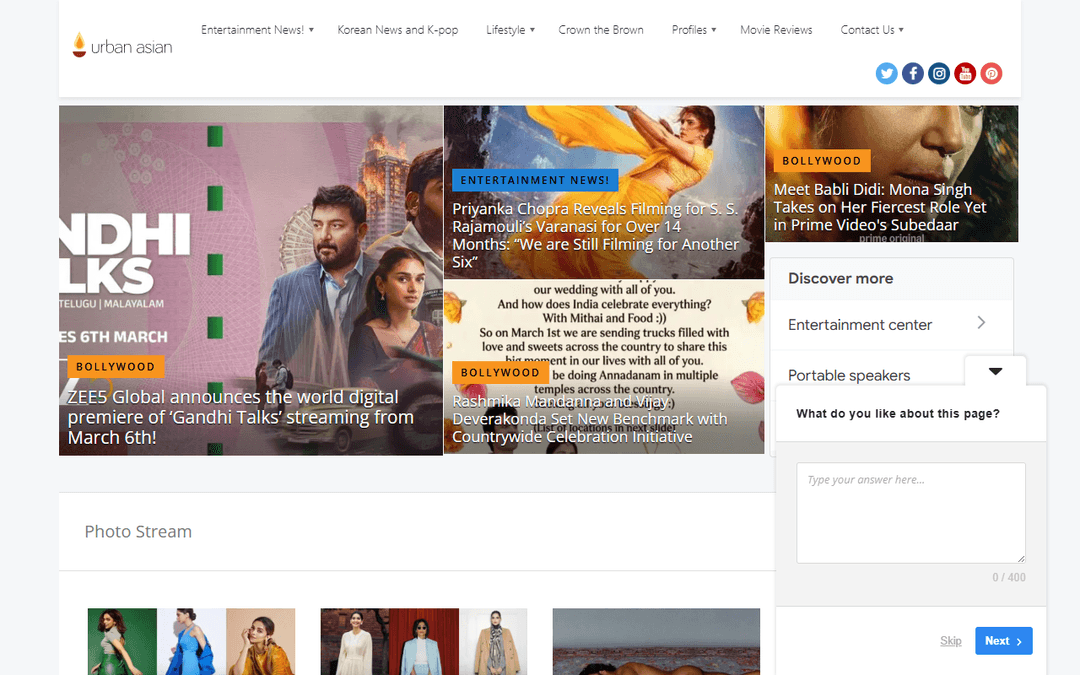Open the Gandhi Talks ZEE5 premiere article

point(240,417)
